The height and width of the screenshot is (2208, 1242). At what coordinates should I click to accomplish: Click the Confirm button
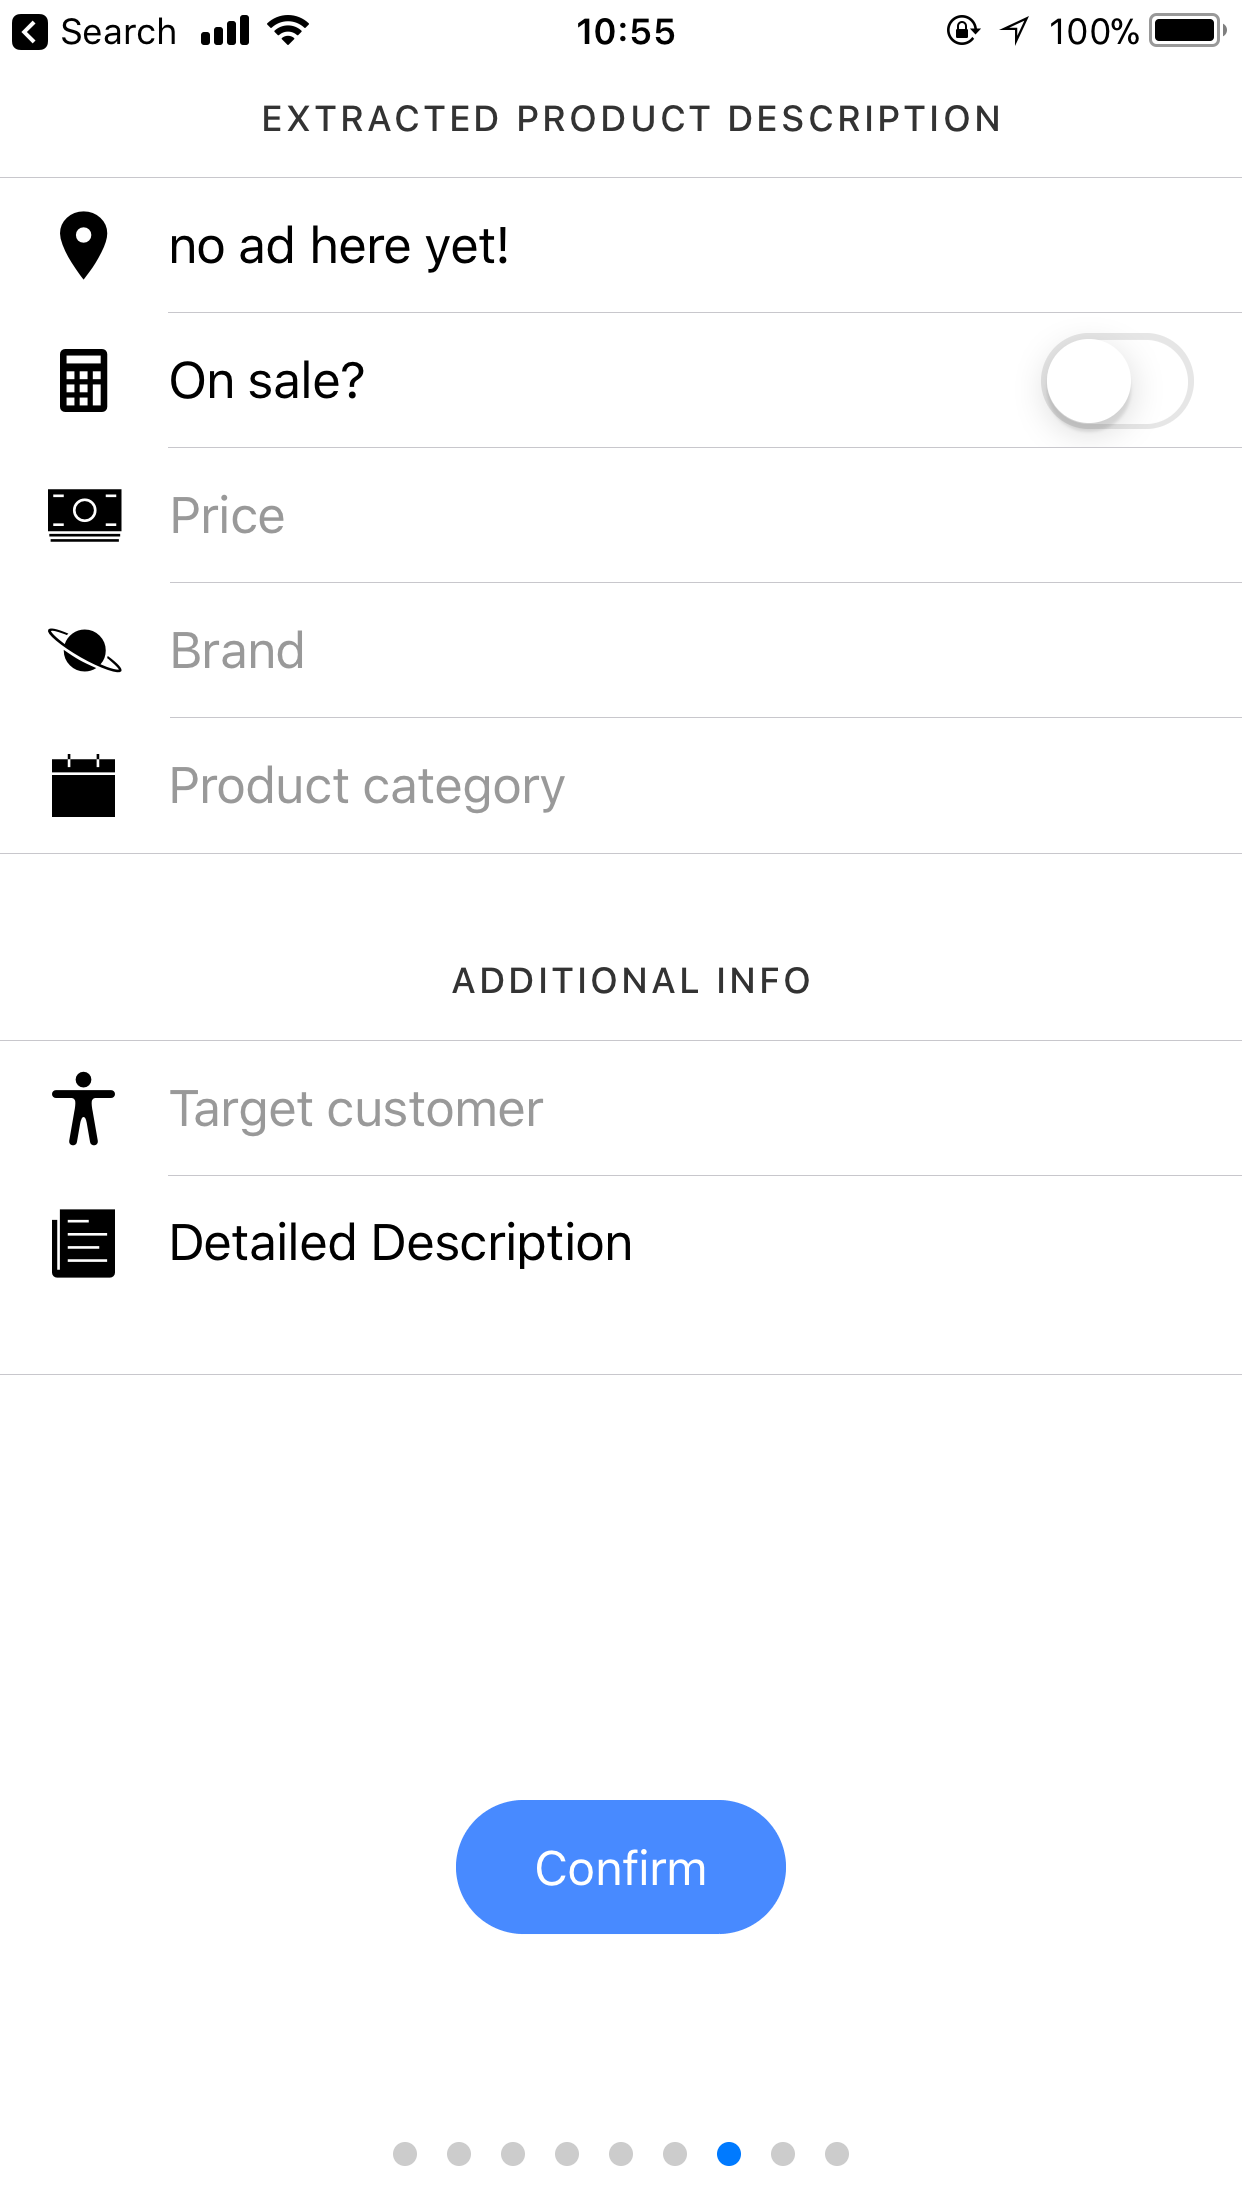[x=621, y=1867]
